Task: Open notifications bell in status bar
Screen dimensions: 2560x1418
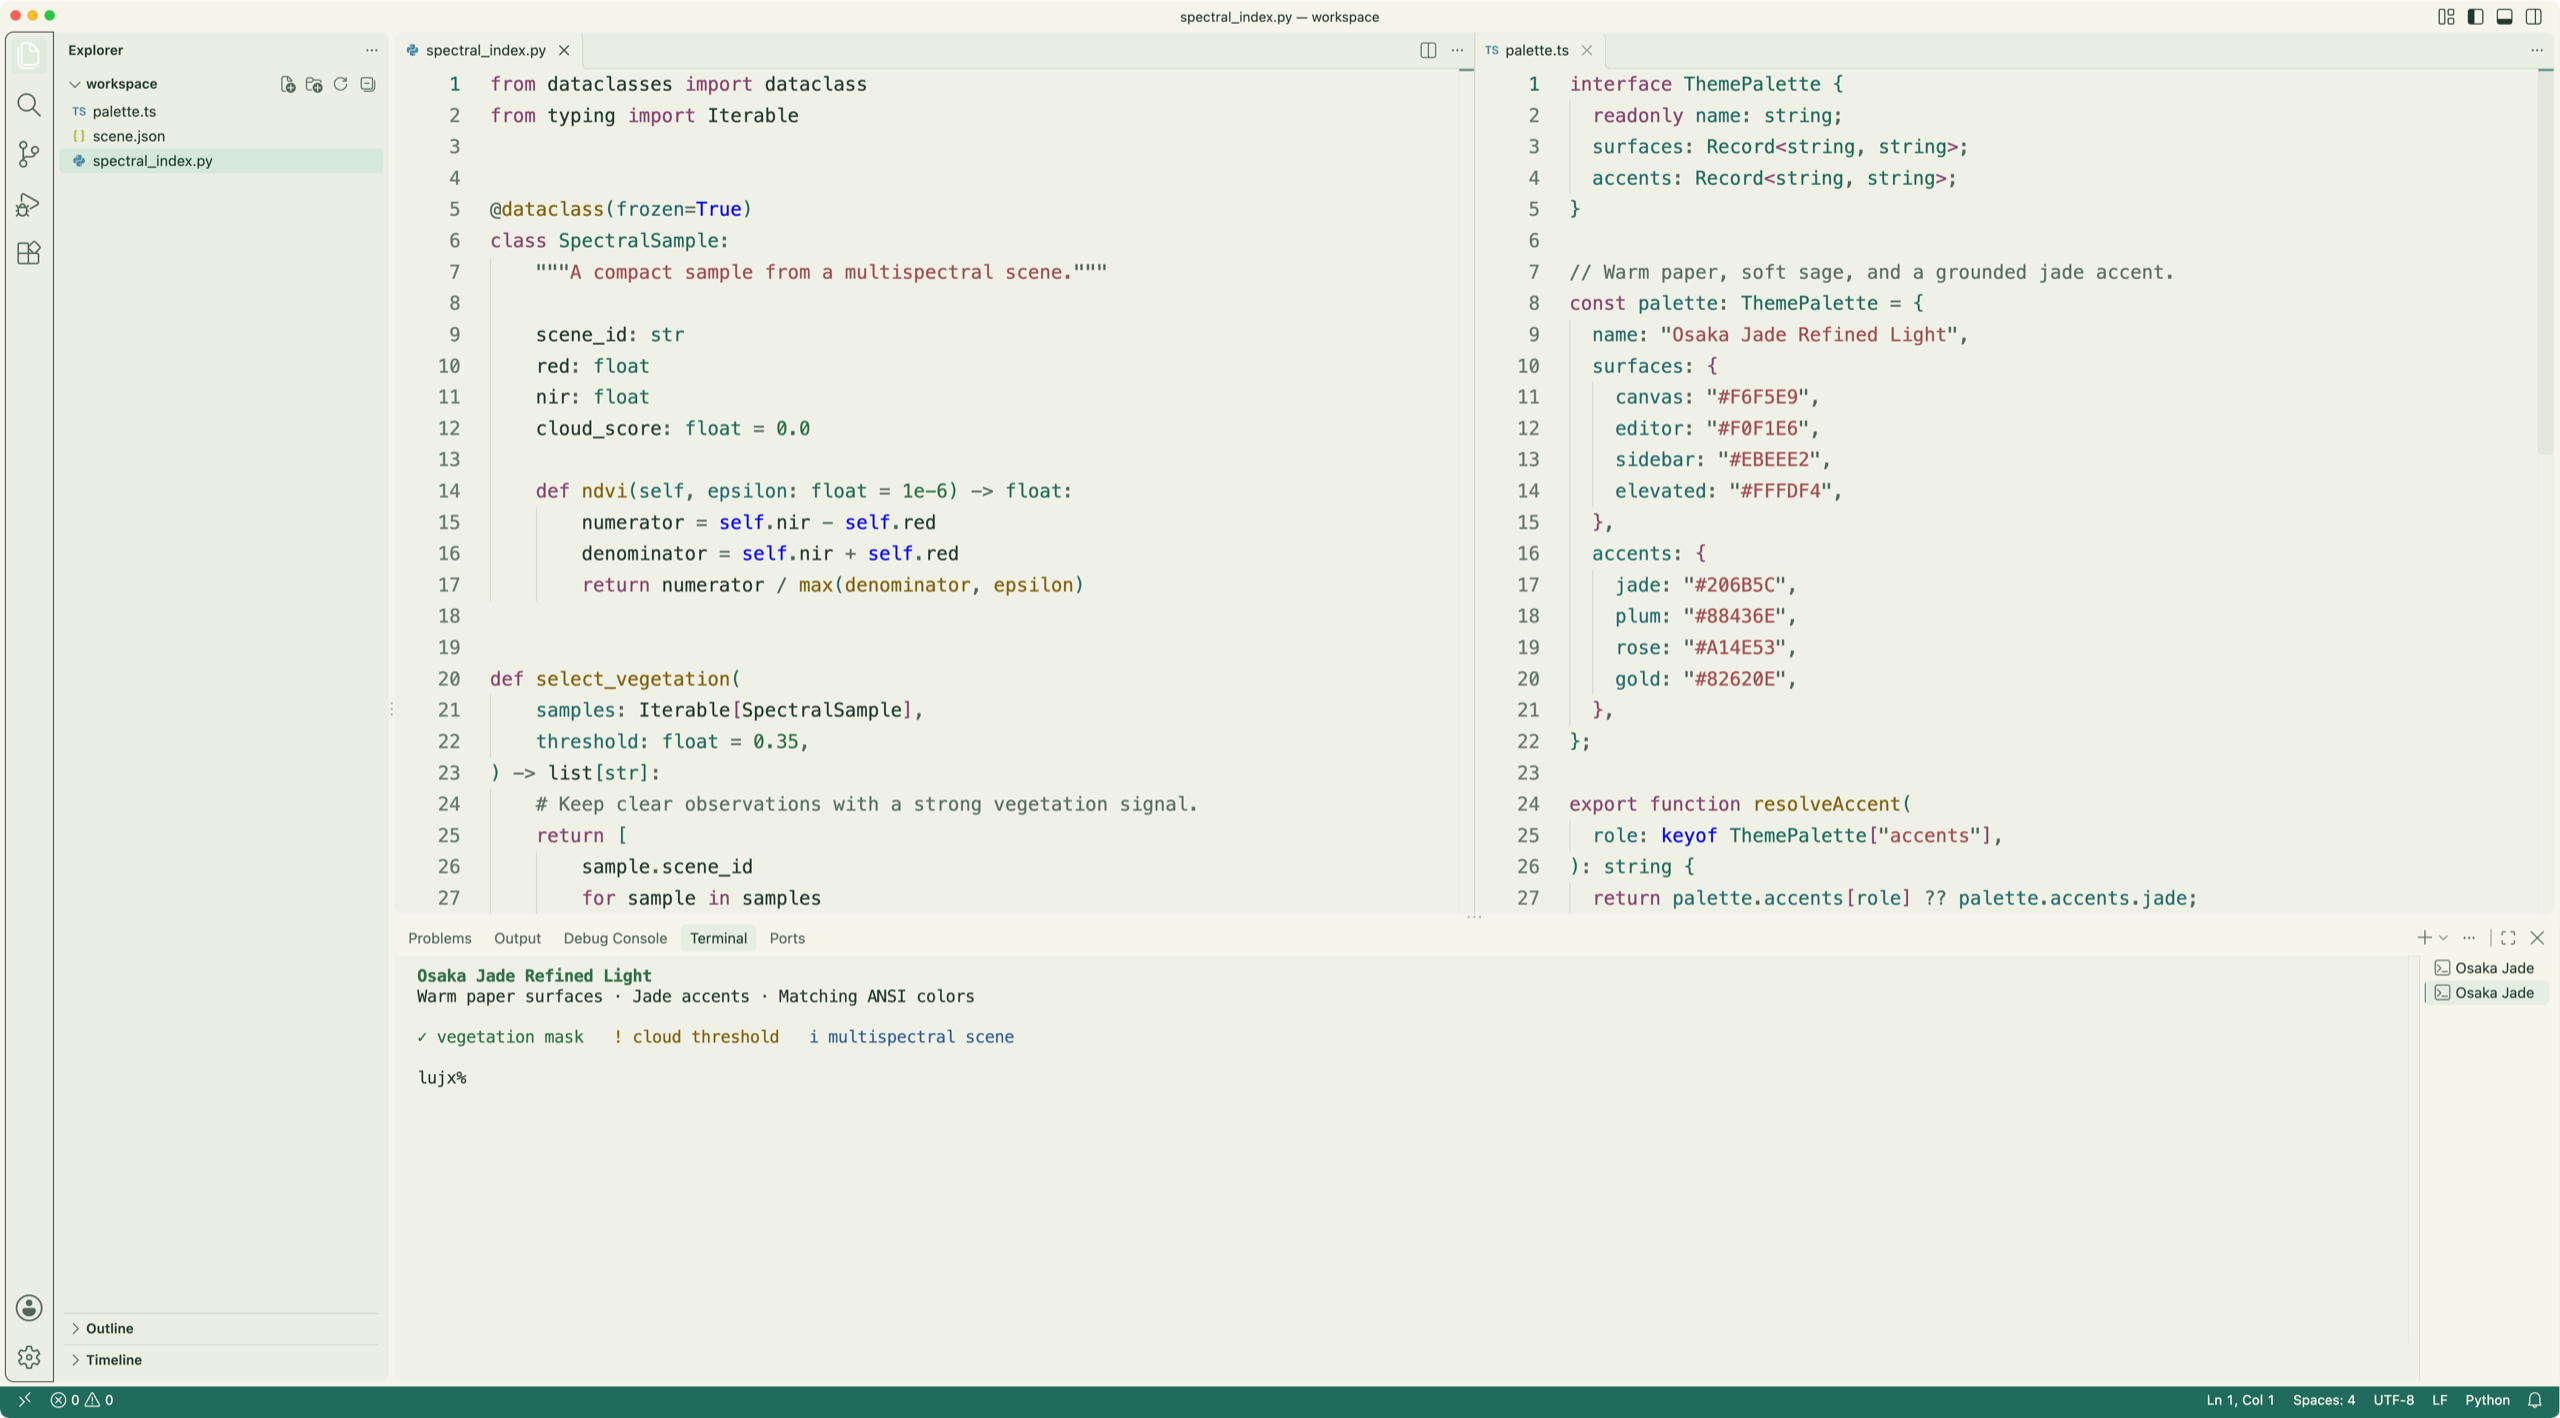Action: click(x=2534, y=1400)
